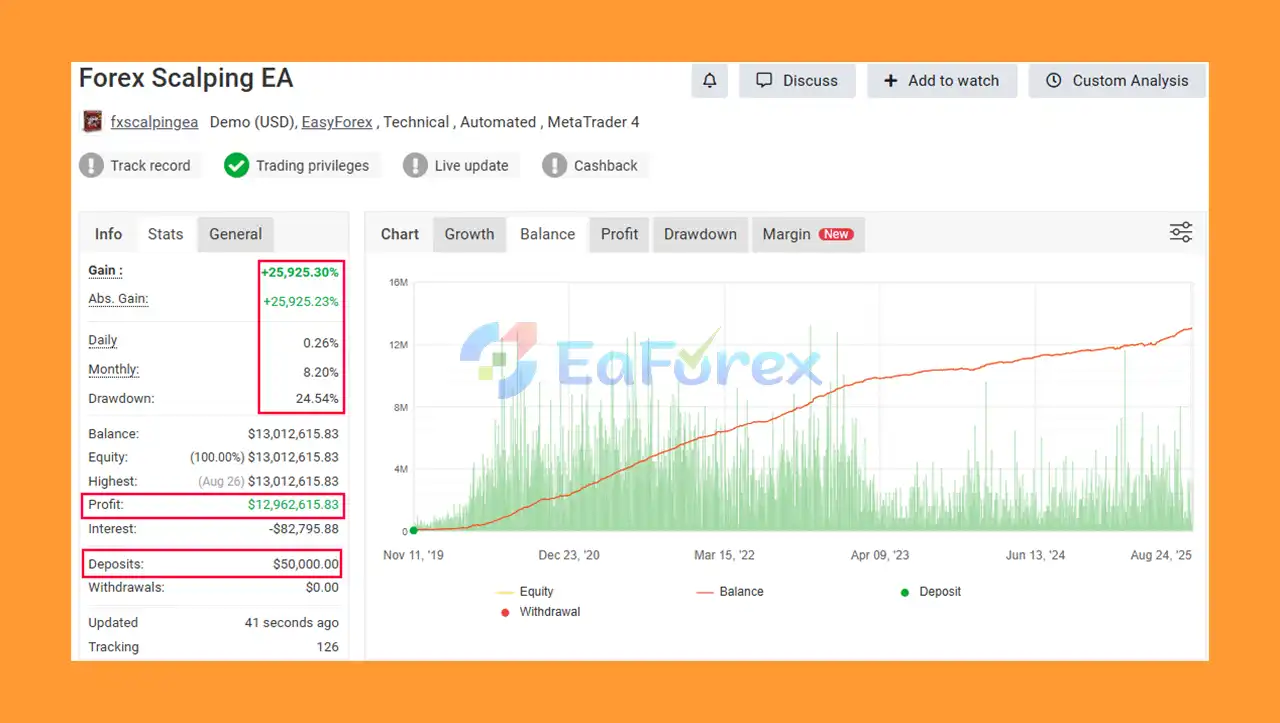The image size is (1280, 723).
Task: Click the Forex Scalping EA title
Action: (186, 79)
